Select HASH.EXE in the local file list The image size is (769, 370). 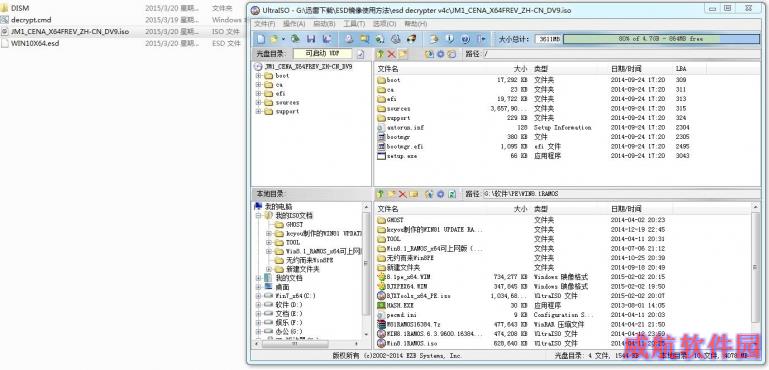coord(395,305)
